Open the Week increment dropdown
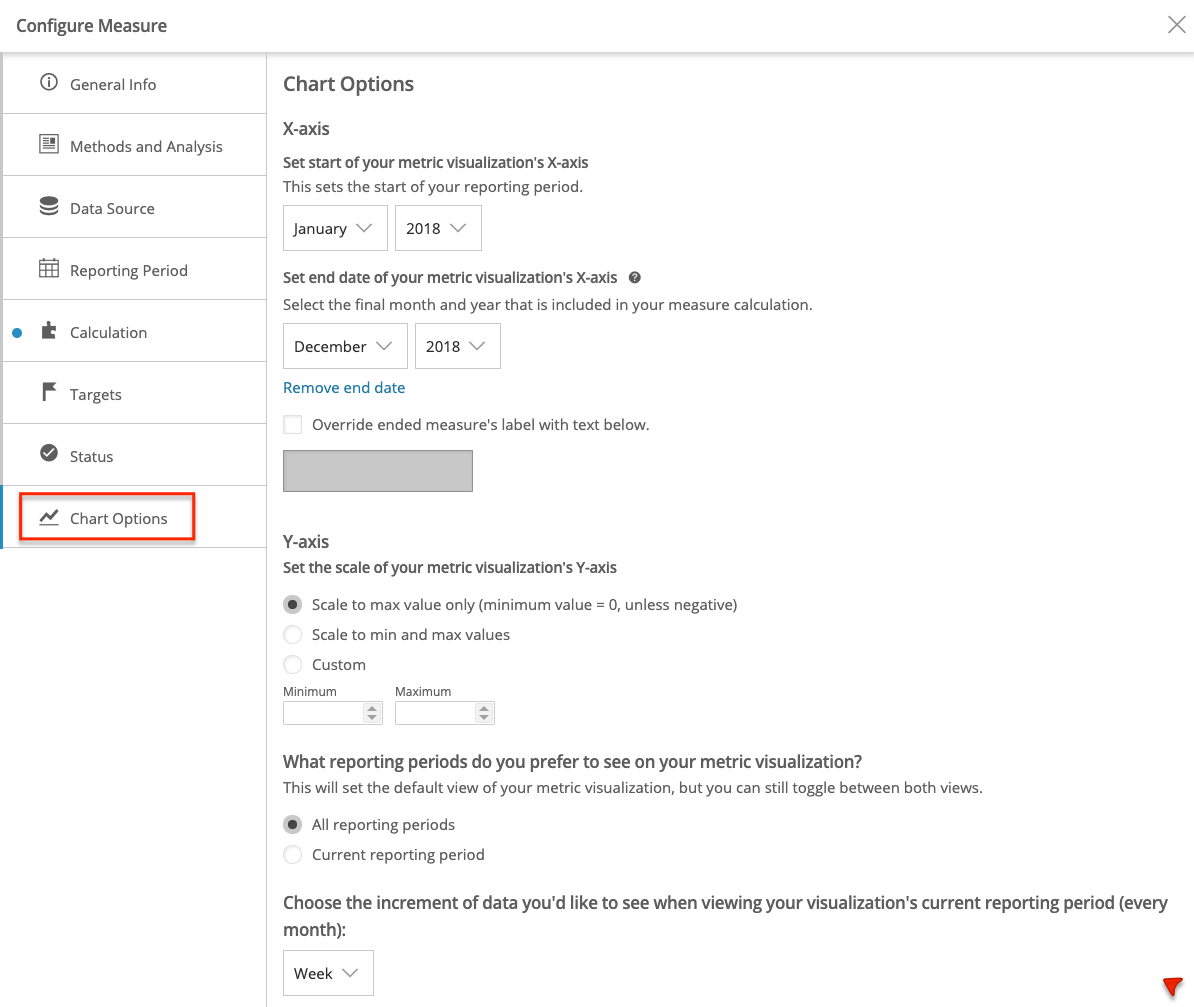 pyautogui.click(x=327, y=972)
